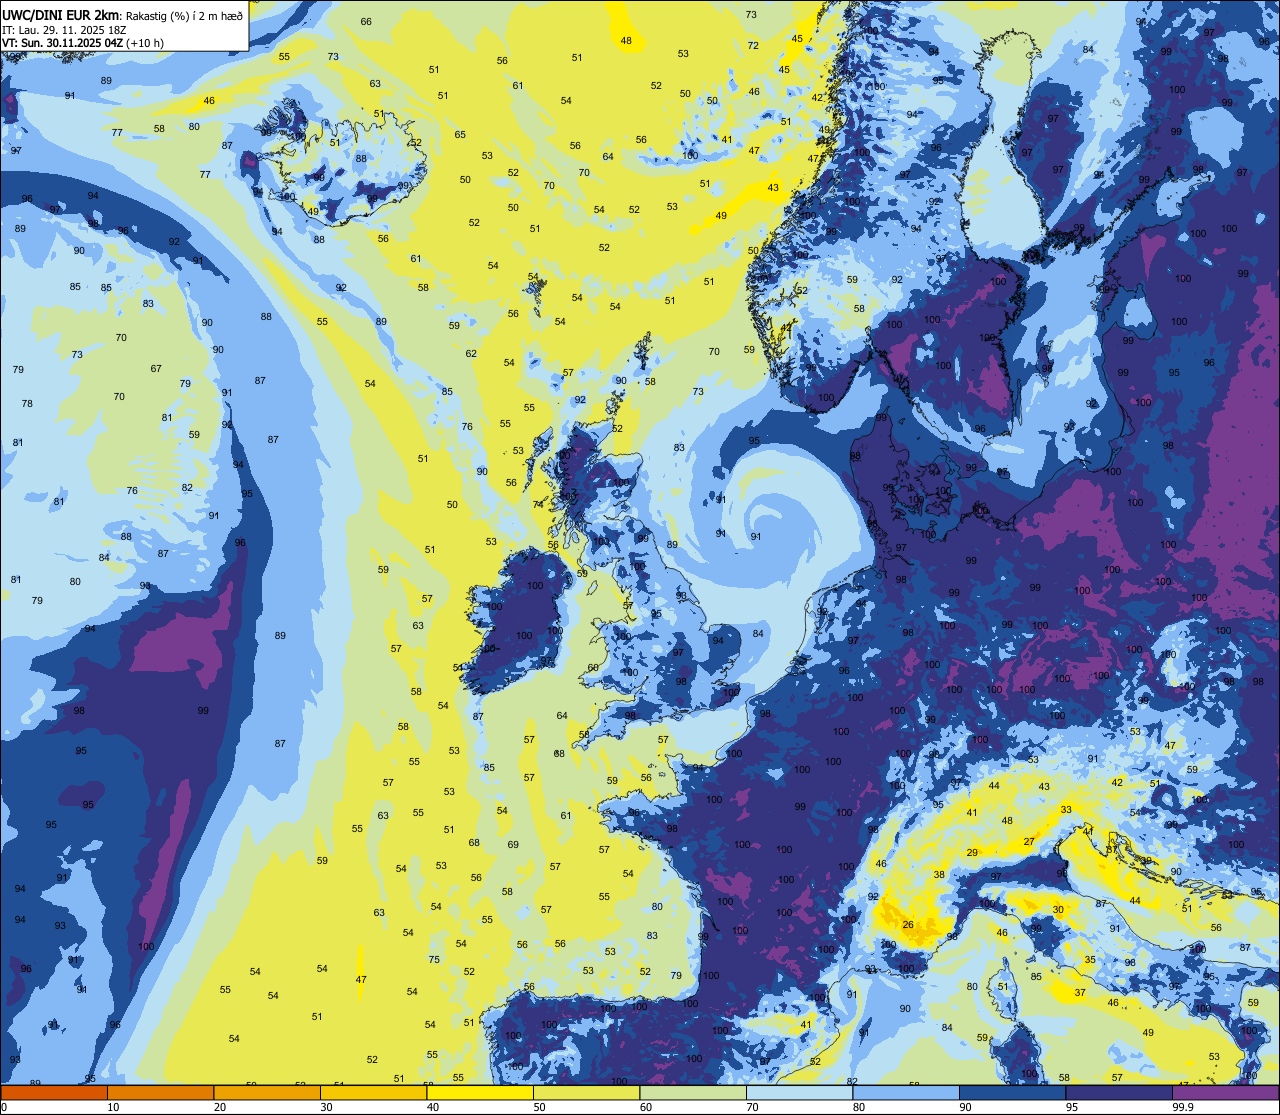Screen dimensions: 1280x1115
Task: Click the '99.9' legend tick label
Action: tap(1183, 1107)
